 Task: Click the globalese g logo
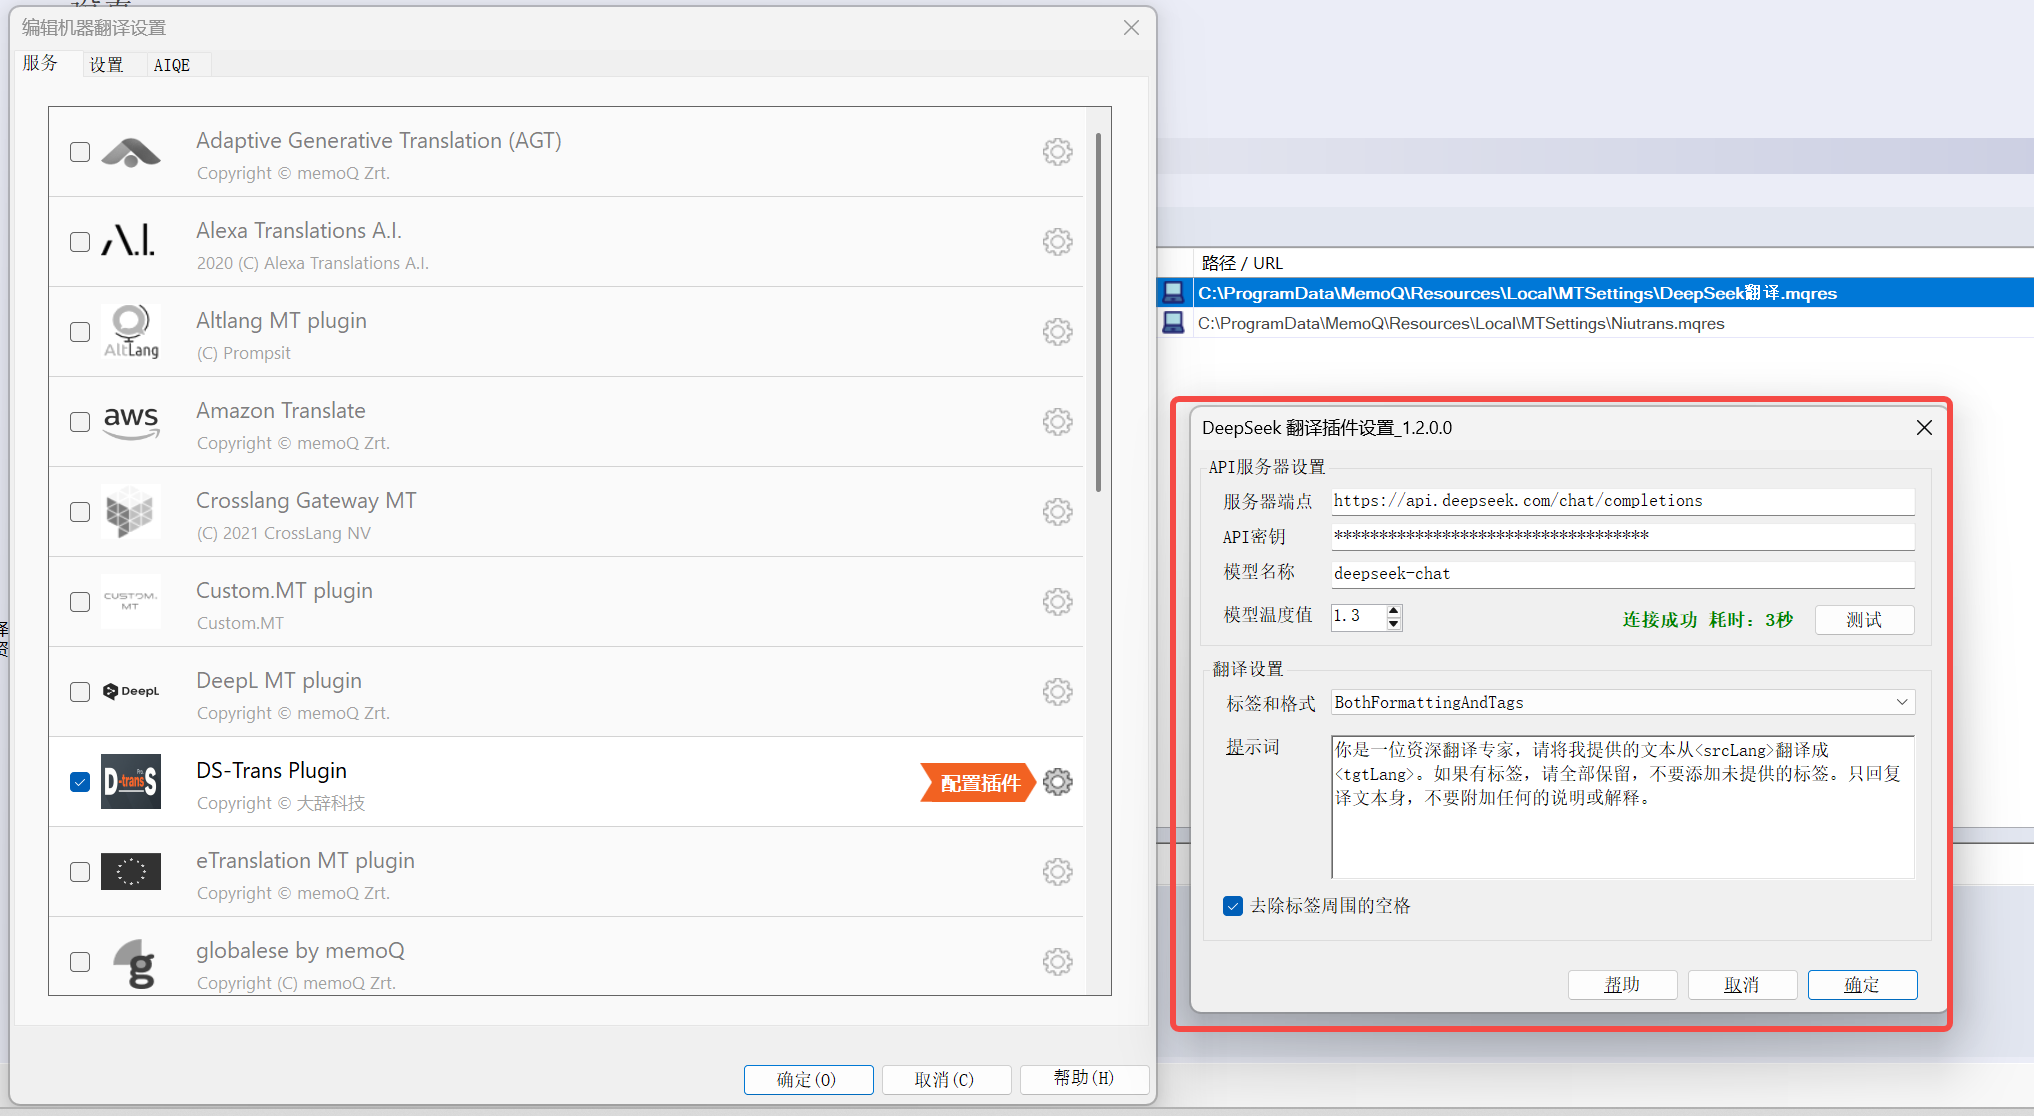tap(135, 963)
